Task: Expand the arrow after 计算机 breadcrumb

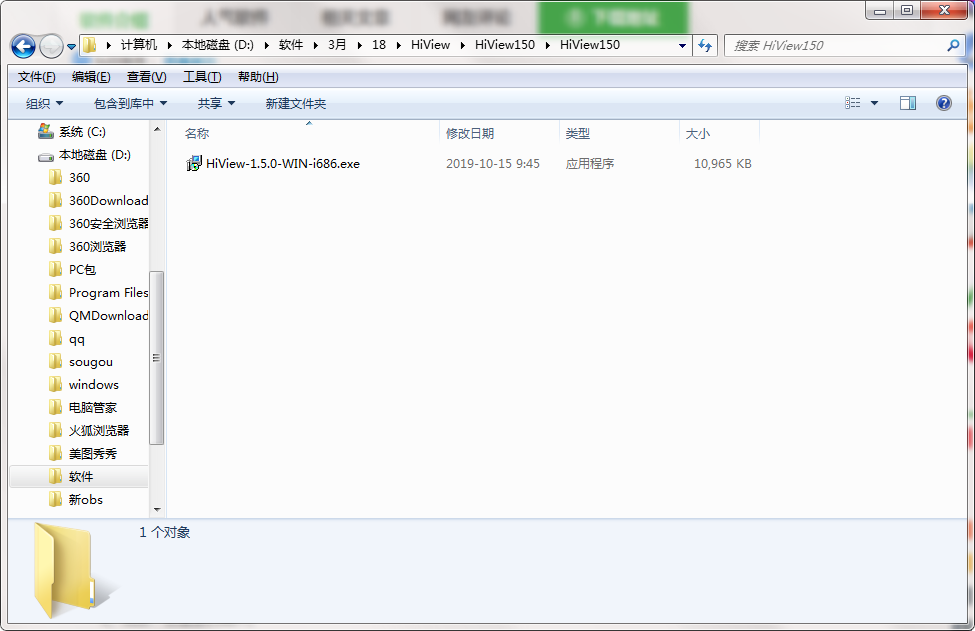Action: pyautogui.click(x=169, y=45)
